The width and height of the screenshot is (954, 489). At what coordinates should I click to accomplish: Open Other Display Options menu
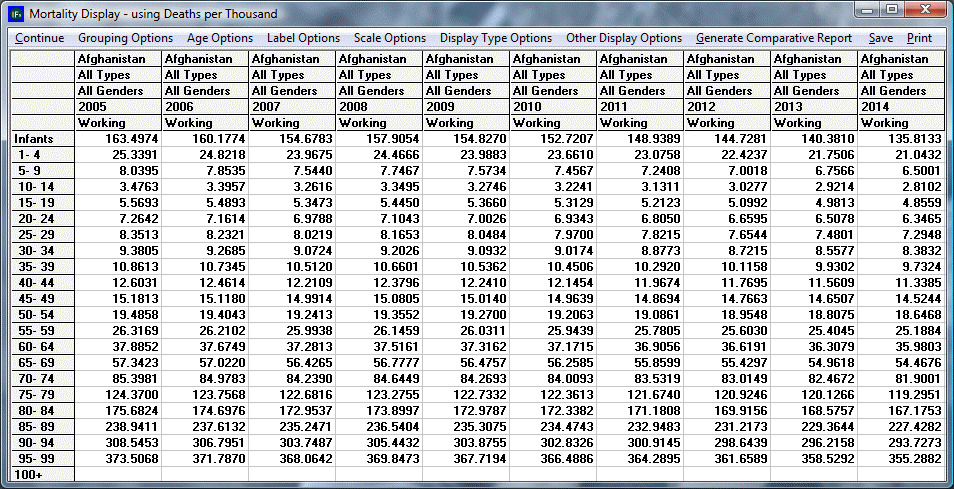pyautogui.click(x=624, y=38)
